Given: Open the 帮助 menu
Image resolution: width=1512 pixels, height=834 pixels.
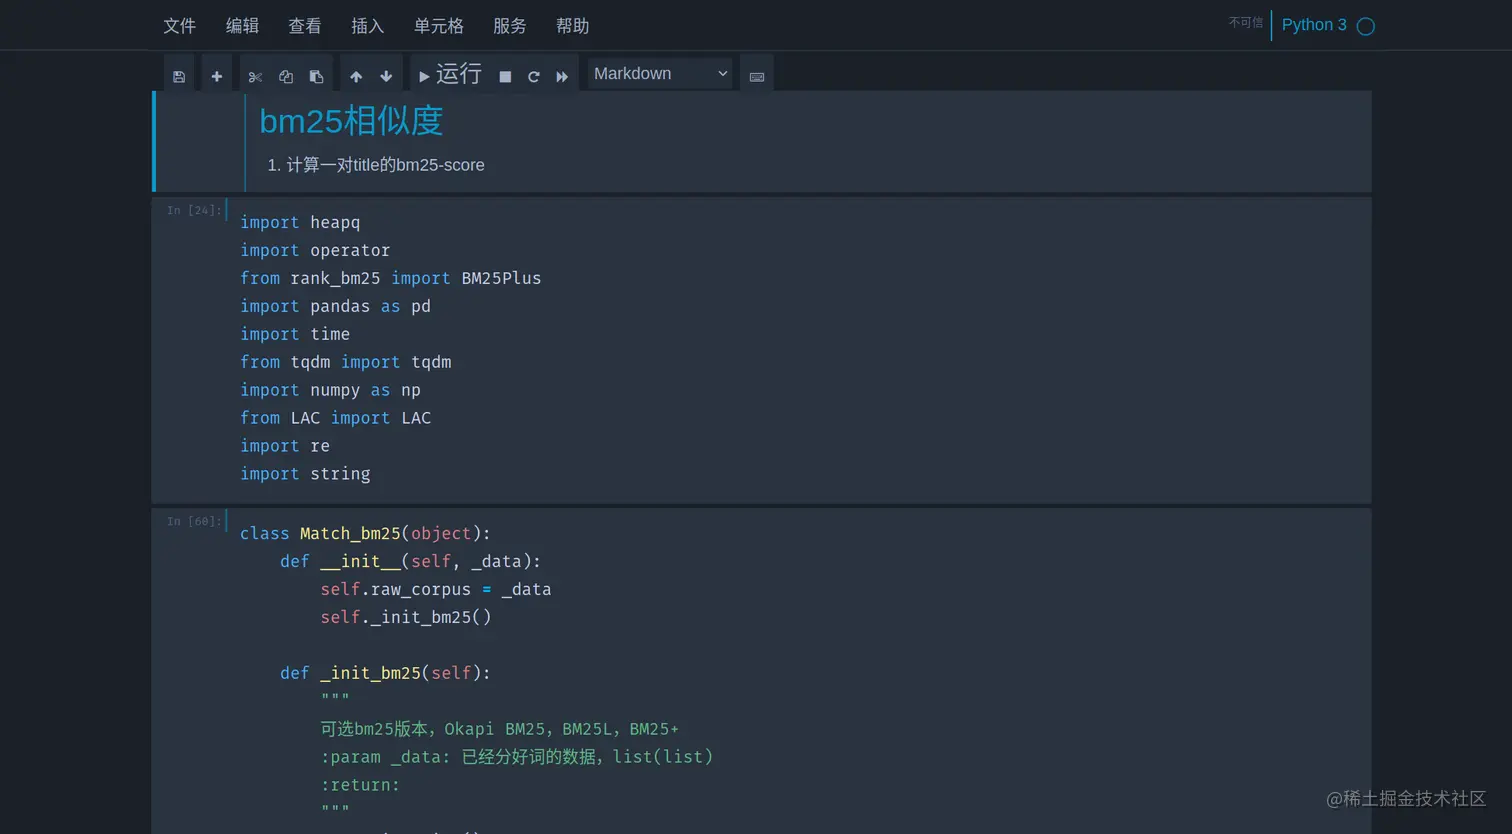Looking at the screenshot, I should pos(573,25).
